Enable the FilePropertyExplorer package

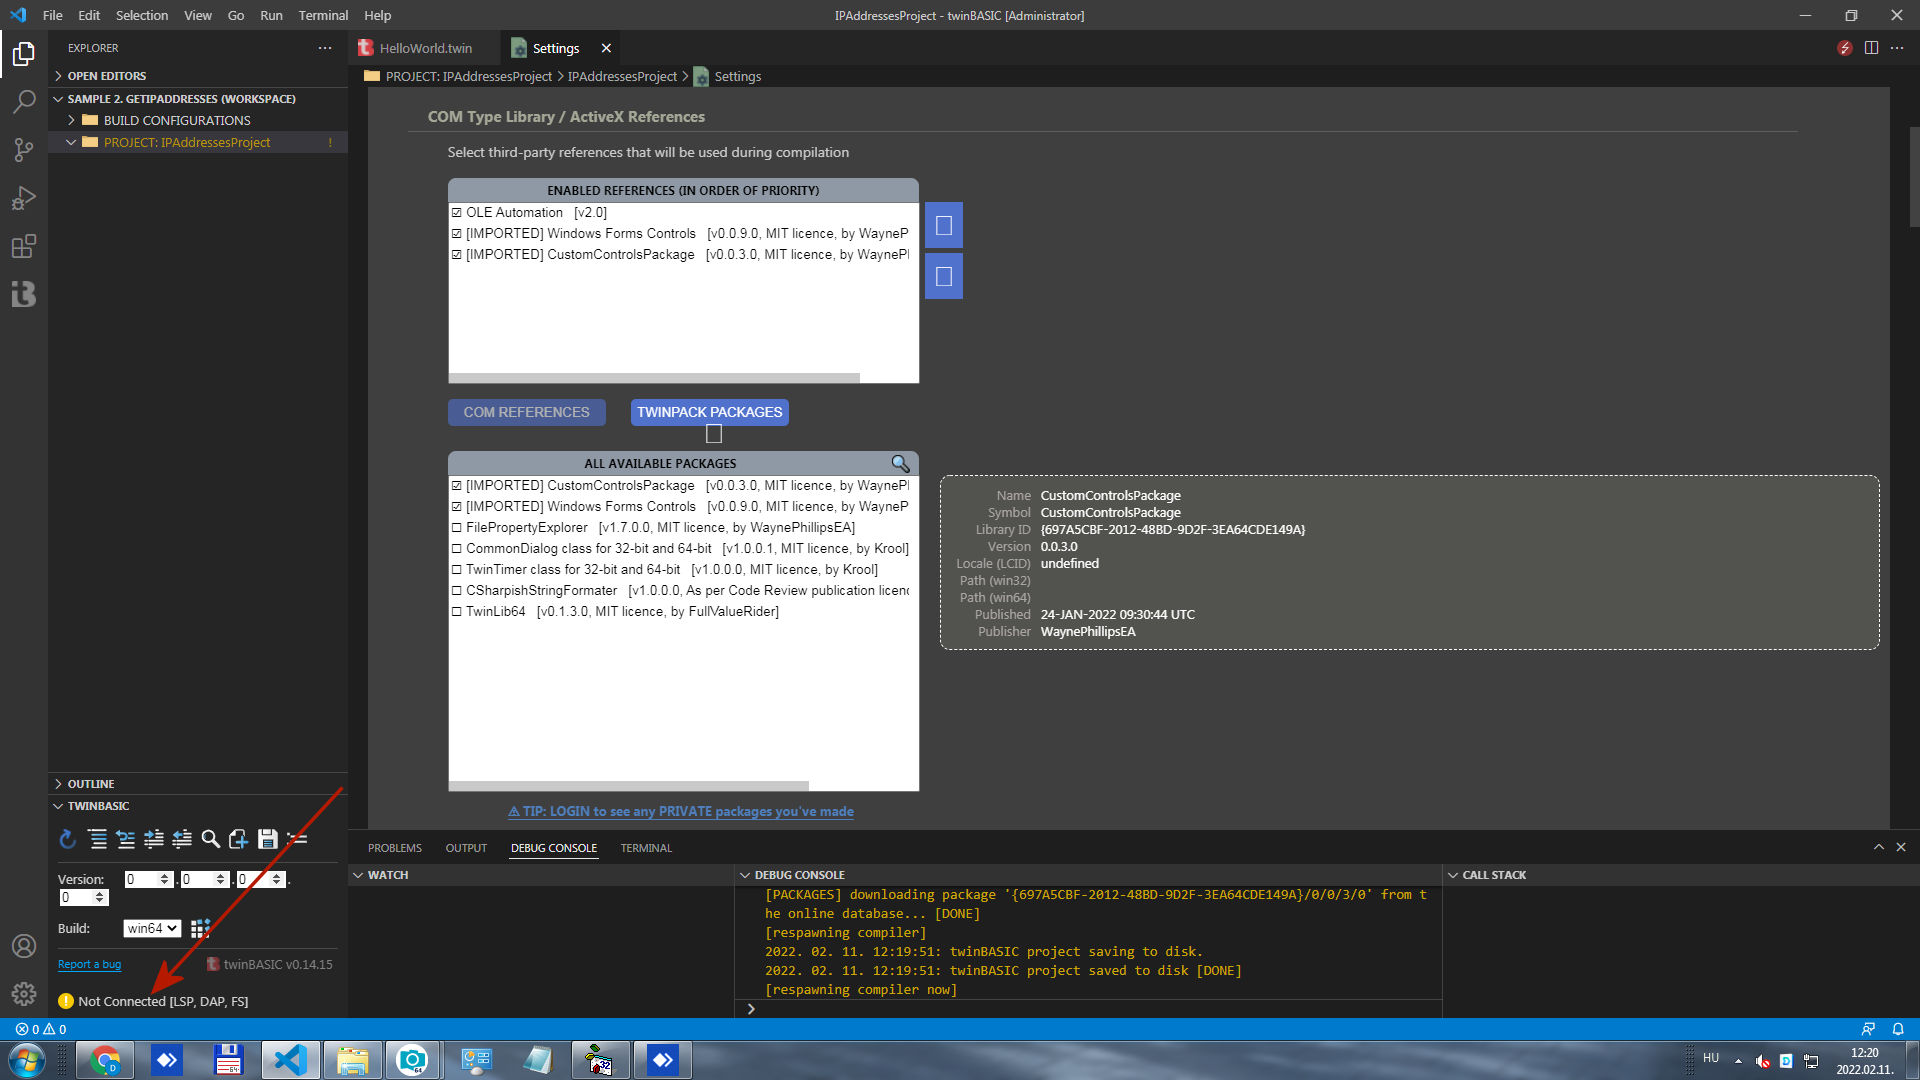click(x=459, y=527)
